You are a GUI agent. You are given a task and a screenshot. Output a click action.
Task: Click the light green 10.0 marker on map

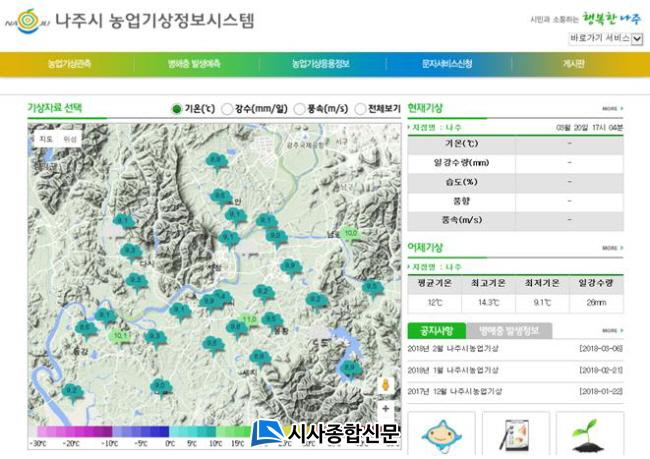[x=350, y=233]
